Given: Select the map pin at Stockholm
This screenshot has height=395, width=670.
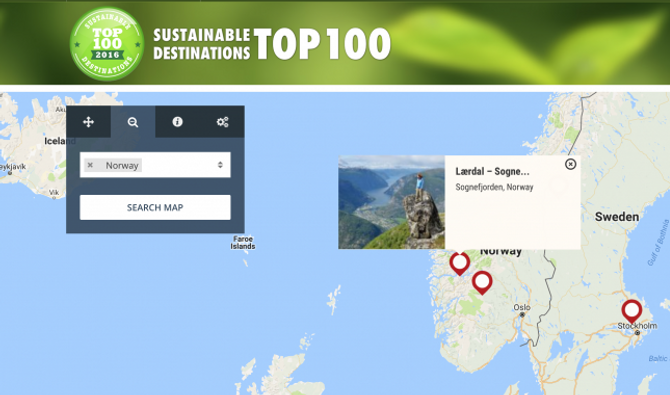Looking at the screenshot, I should click(x=632, y=311).
